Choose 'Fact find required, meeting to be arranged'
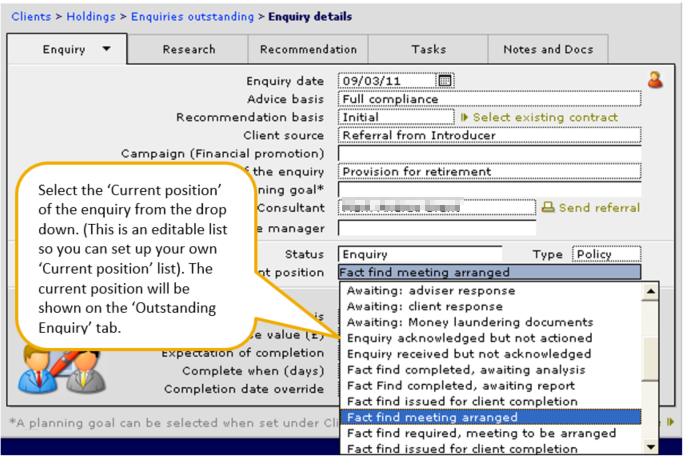Screen dimensions: 688x457 tap(491, 433)
